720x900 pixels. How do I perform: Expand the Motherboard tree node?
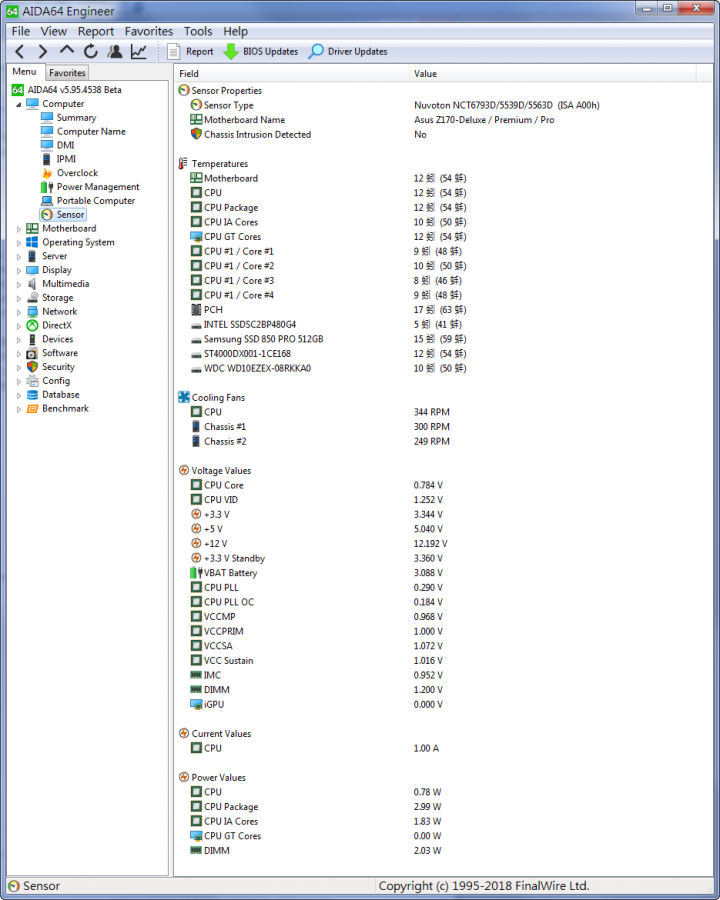click(19, 229)
